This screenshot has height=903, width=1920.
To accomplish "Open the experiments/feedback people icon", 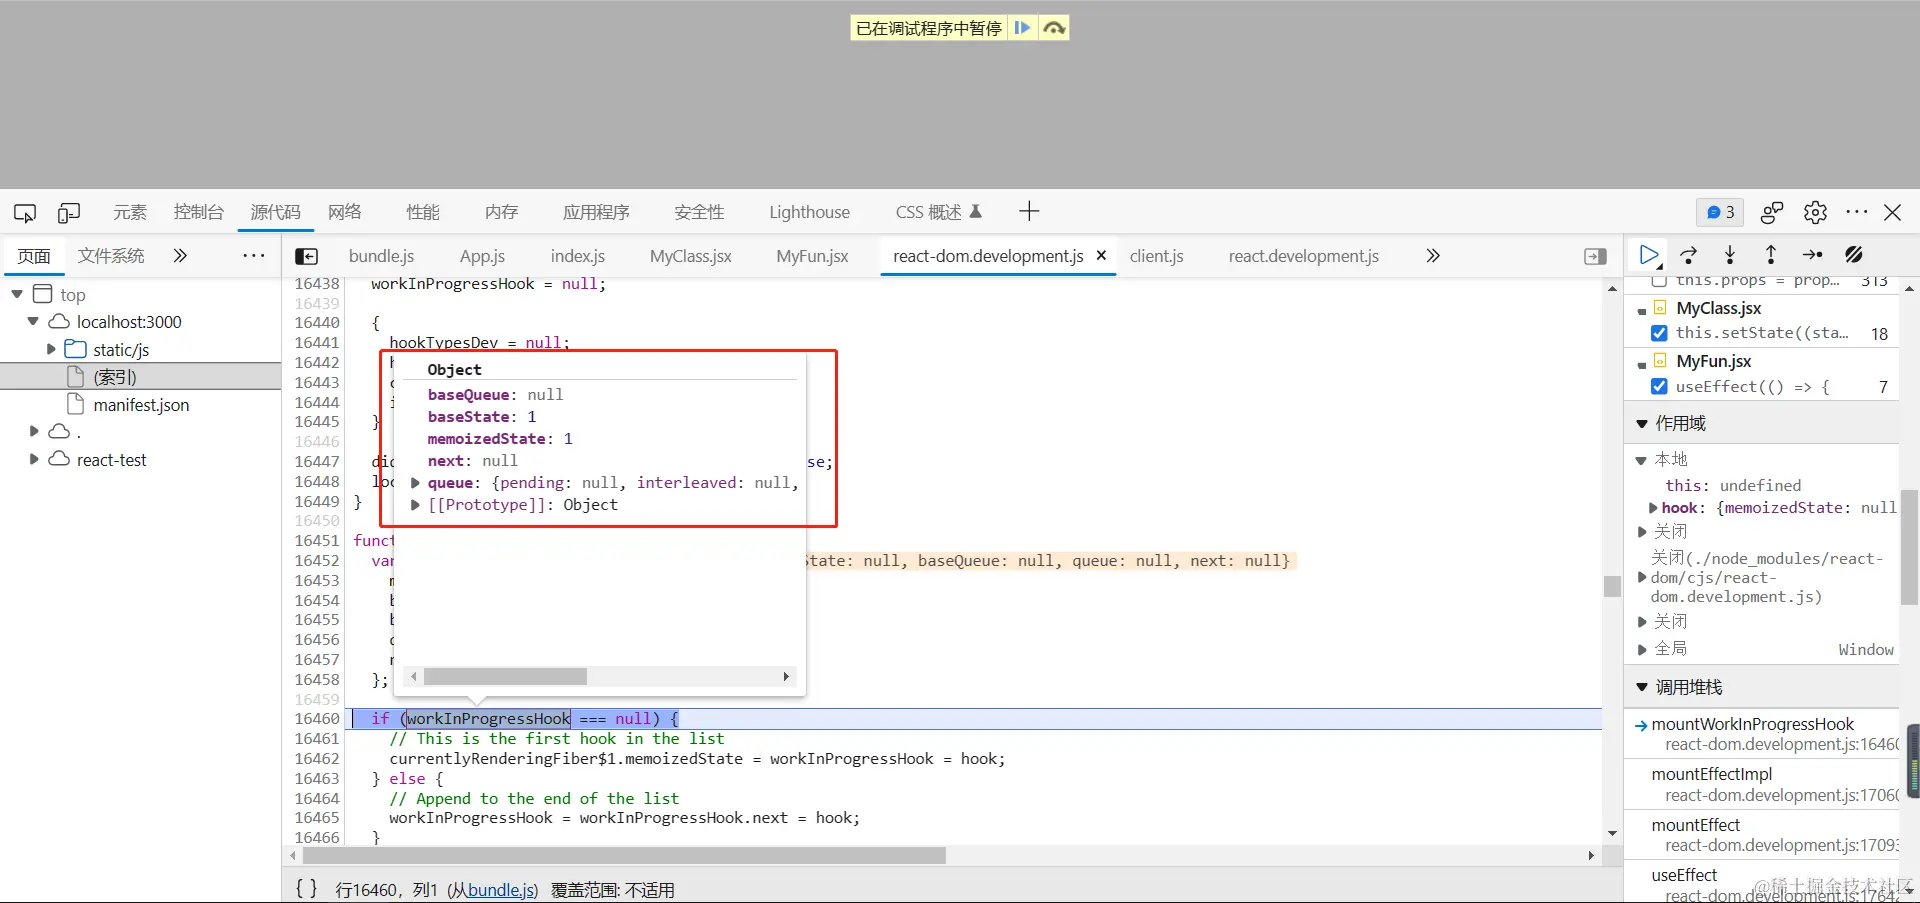I will (1772, 212).
